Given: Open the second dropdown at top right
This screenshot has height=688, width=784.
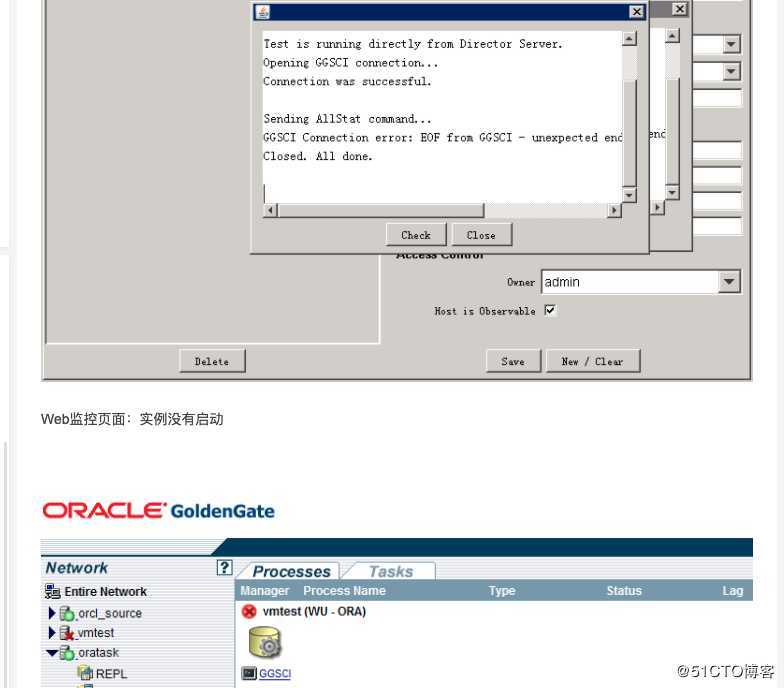Looking at the screenshot, I should point(731,72).
